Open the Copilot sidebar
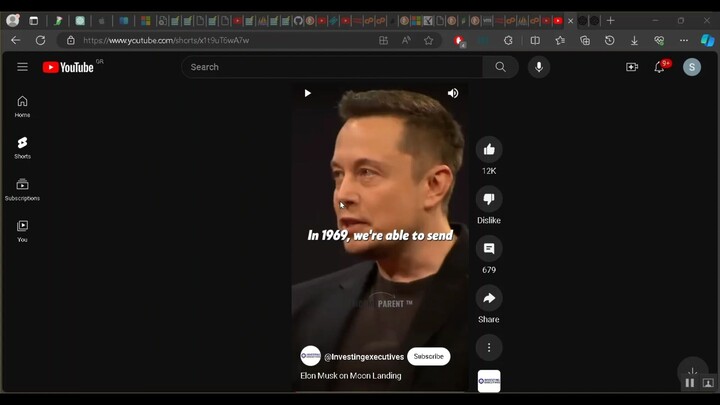Viewport: 720px width, 405px height. click(707, 40)
